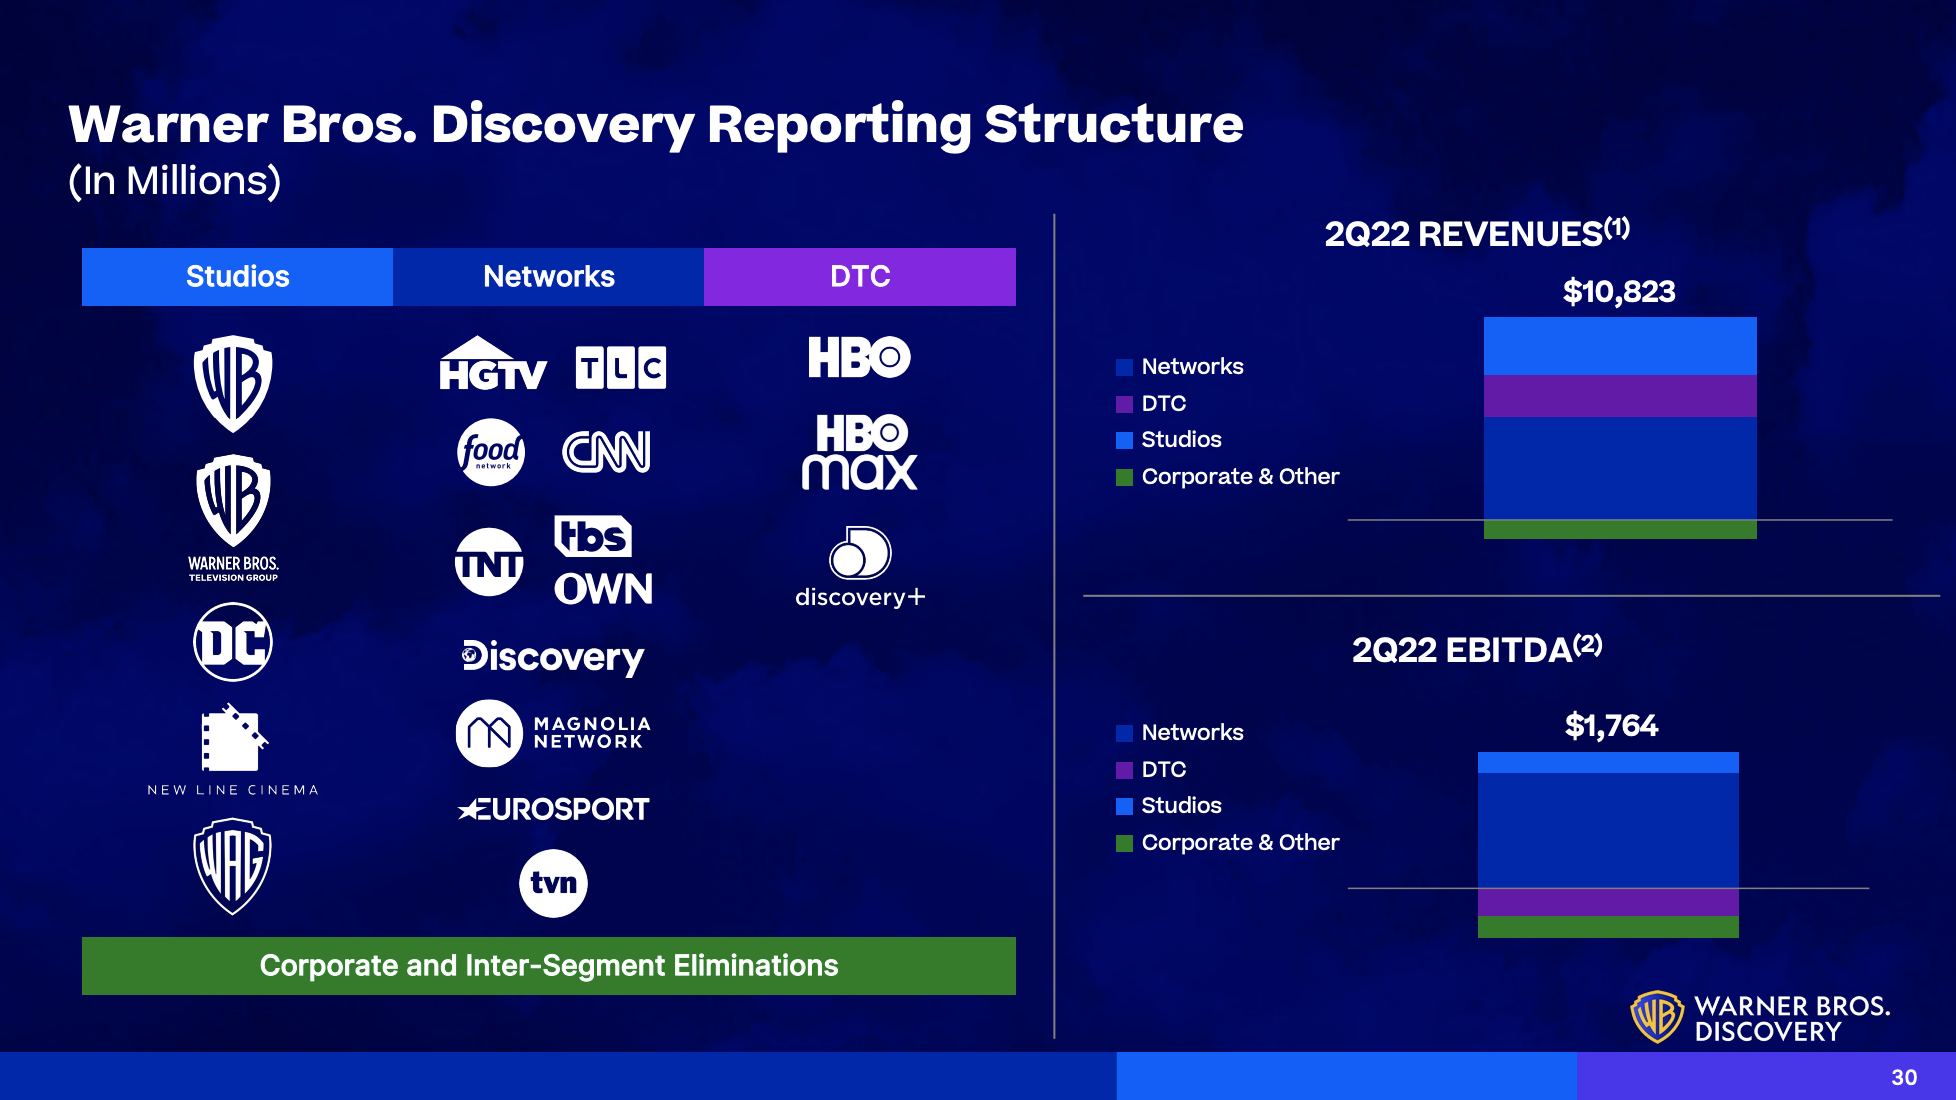Click the Eurosport logo
The width and height of the screenshot is (1956, 1100).
(553, 808)
